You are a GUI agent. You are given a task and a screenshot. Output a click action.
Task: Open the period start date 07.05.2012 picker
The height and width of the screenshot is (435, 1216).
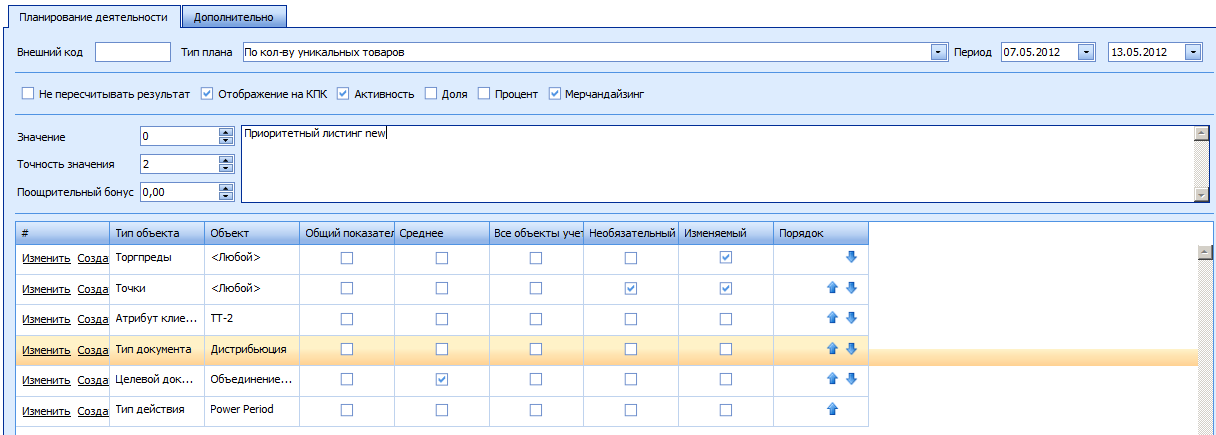pyautogui.click(x=1085, y=52)
